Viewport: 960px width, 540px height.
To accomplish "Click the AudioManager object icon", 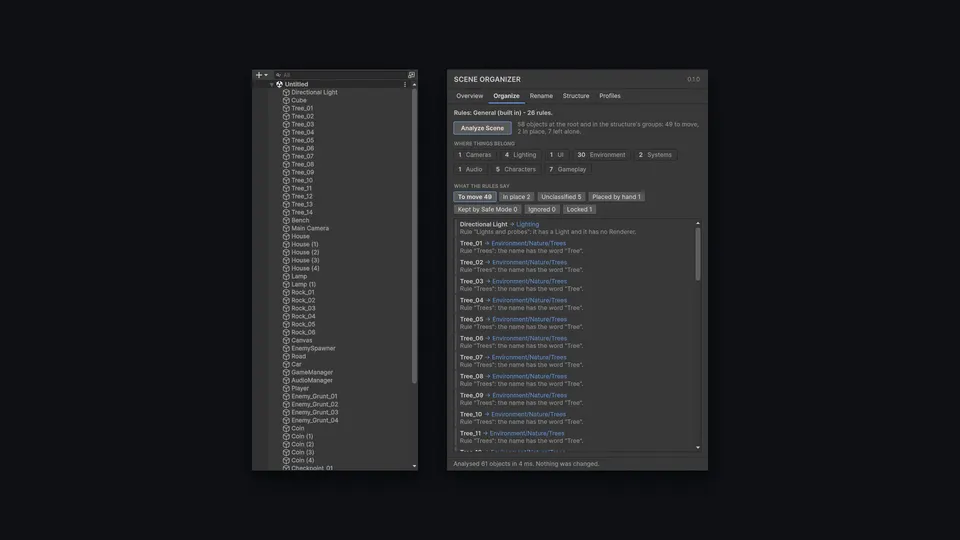I will click(x=286, y=380).
